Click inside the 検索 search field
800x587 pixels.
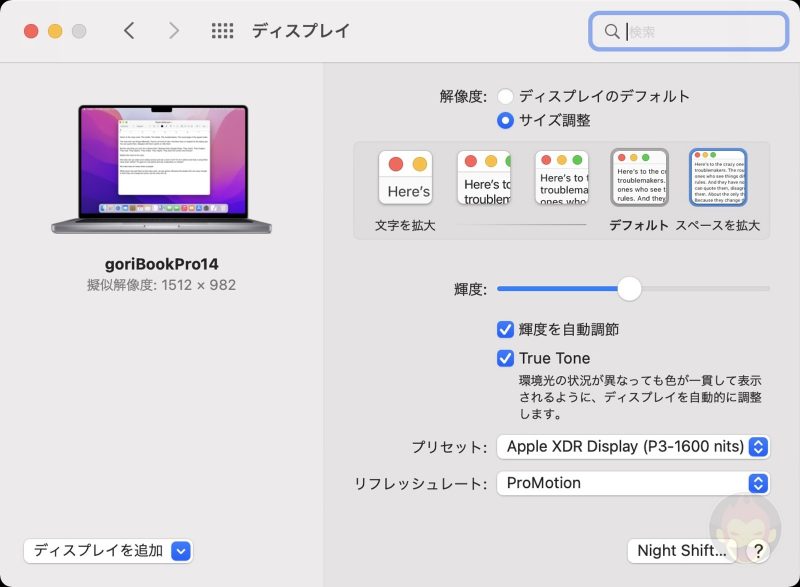pos(690,31)
